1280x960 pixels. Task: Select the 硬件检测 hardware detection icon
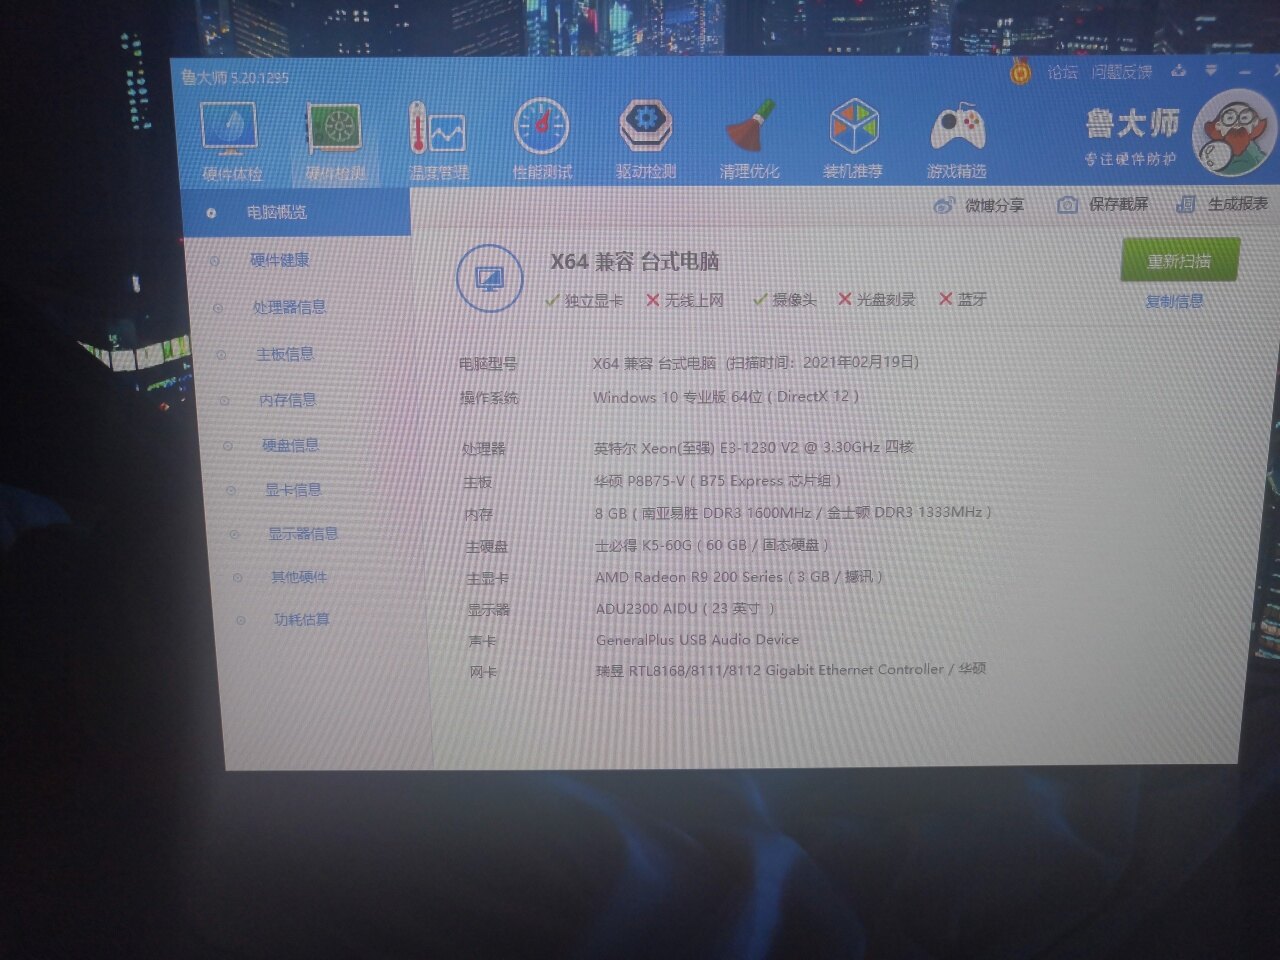tap(335, 140)
